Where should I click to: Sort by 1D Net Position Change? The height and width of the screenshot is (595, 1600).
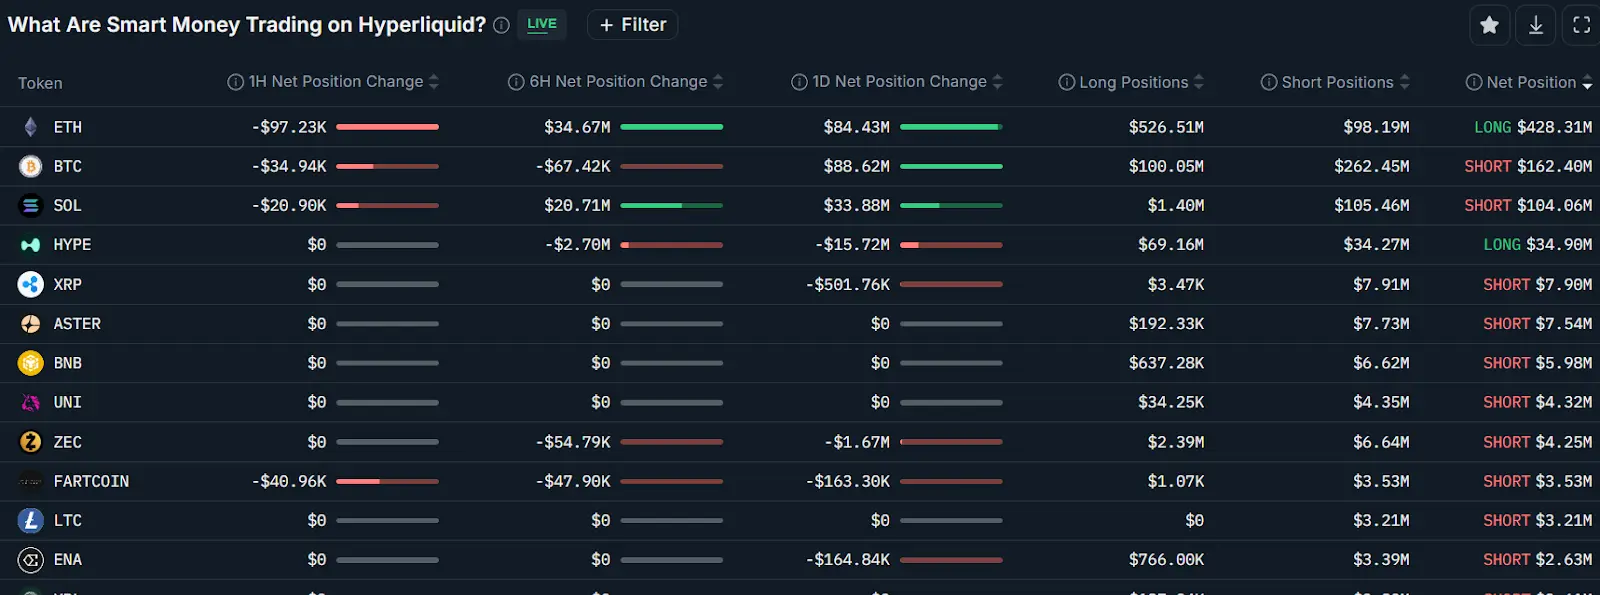coord(997,82)
